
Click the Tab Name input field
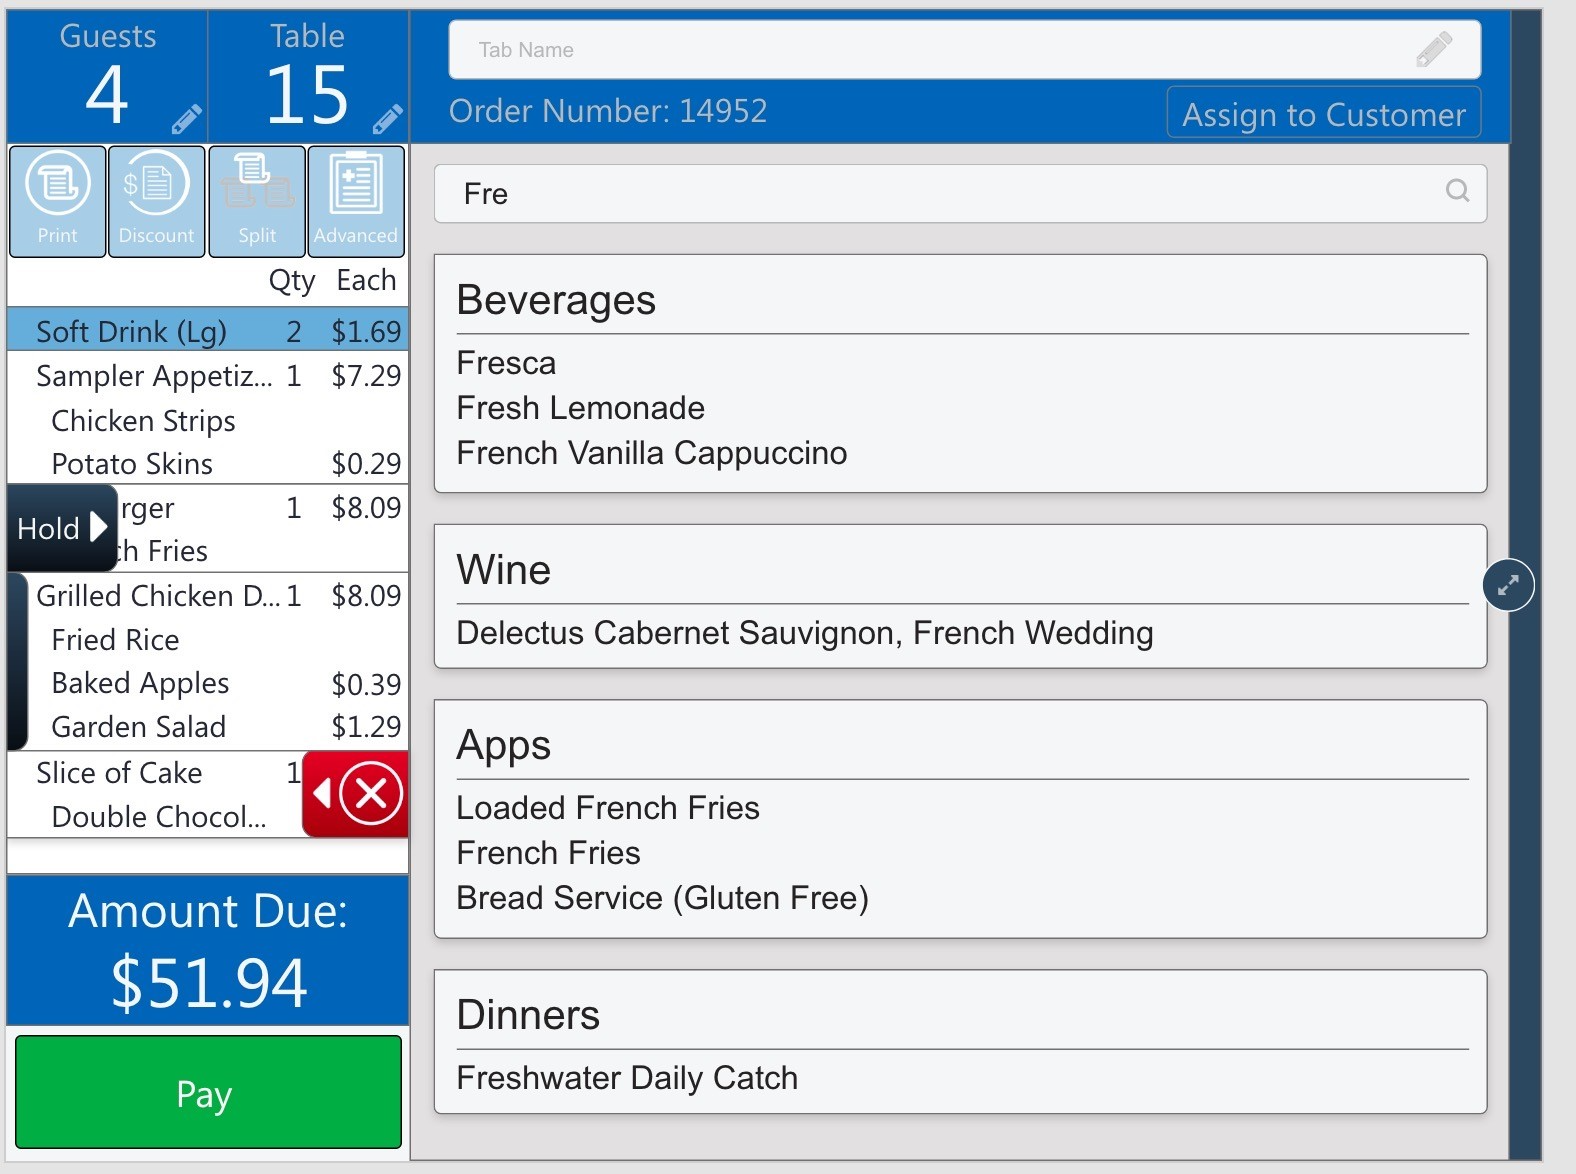(x=964, y=49)
